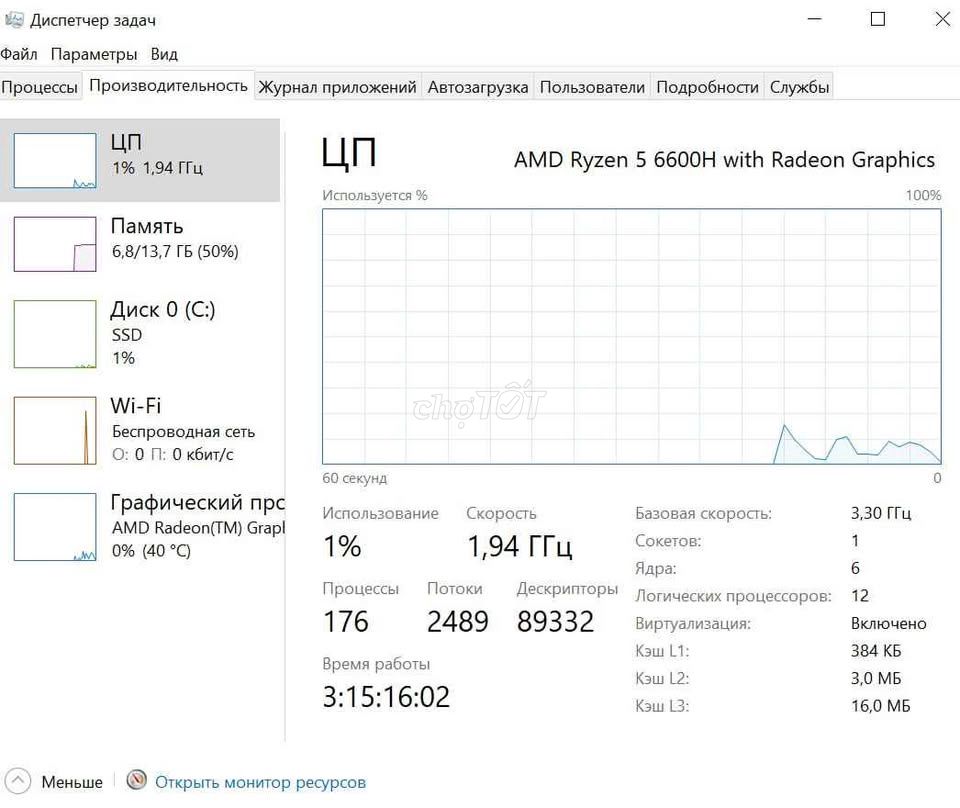Maximize the Диспетчер задач window
This screenshot has height=808, width=960.
pos(877,19)
